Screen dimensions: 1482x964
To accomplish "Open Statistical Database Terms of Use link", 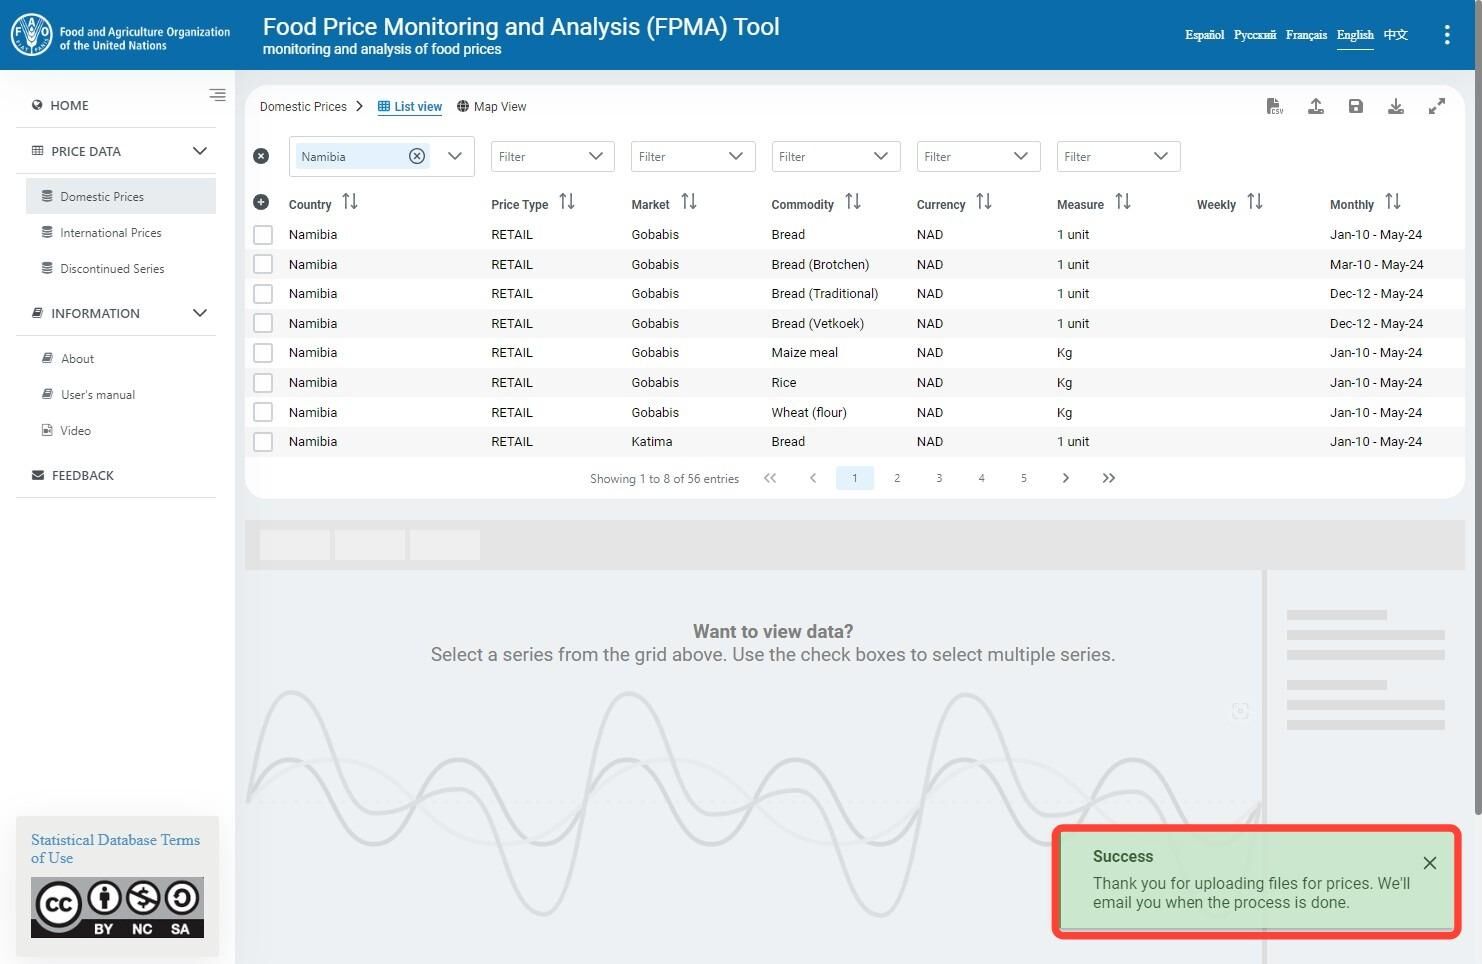I will click(115, 849).
